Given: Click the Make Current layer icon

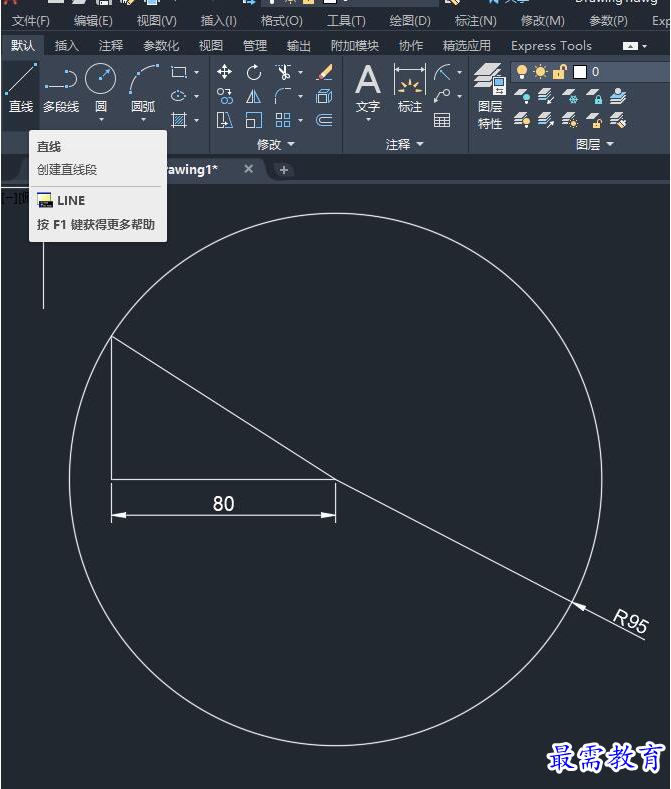Looking at the screenshot, I should pos(618,96).
